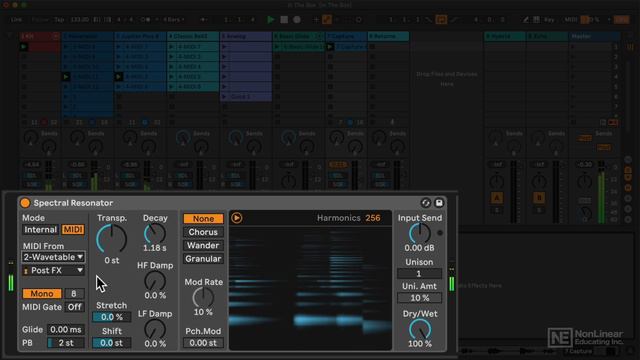Click the Uni. Amt 10 % field
This screenshot has height=360, width=640.
tap(419, 298)
